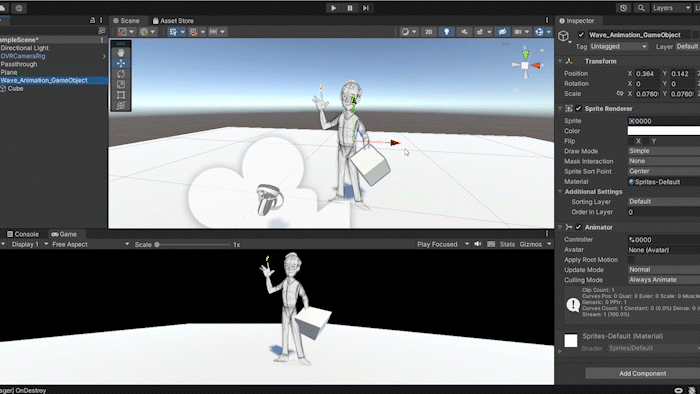Select the Scale tool
Viewport: 700px width, 394px height.
pos(121,84)
